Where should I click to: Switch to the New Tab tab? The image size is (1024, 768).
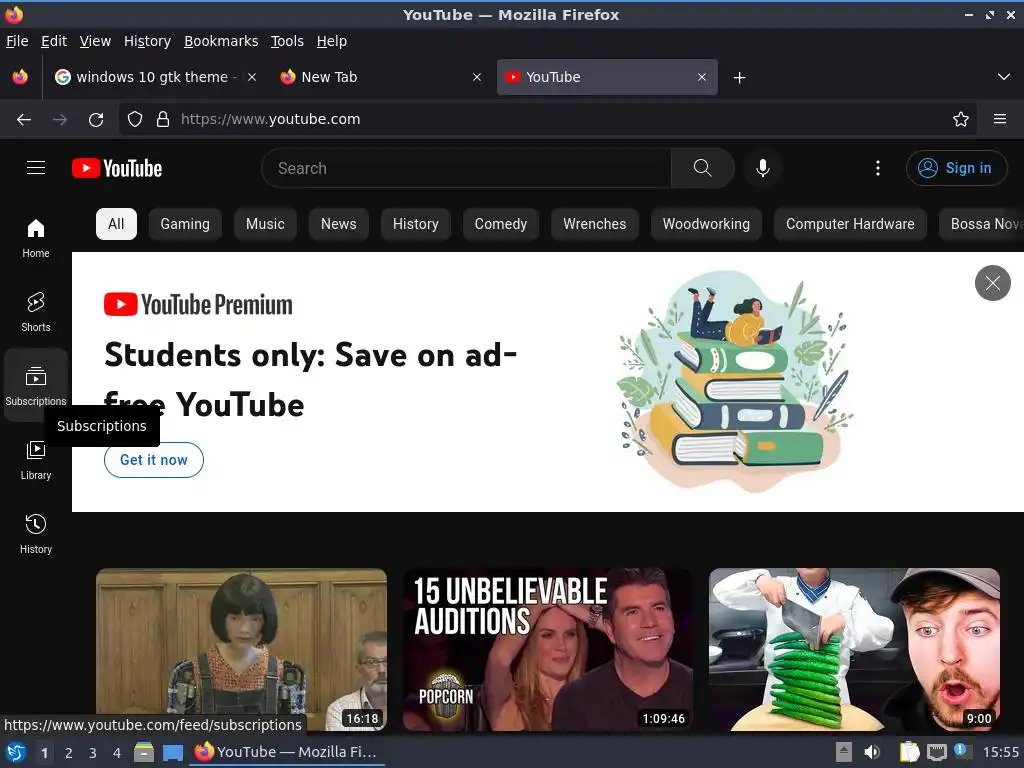tap(381, 77)
